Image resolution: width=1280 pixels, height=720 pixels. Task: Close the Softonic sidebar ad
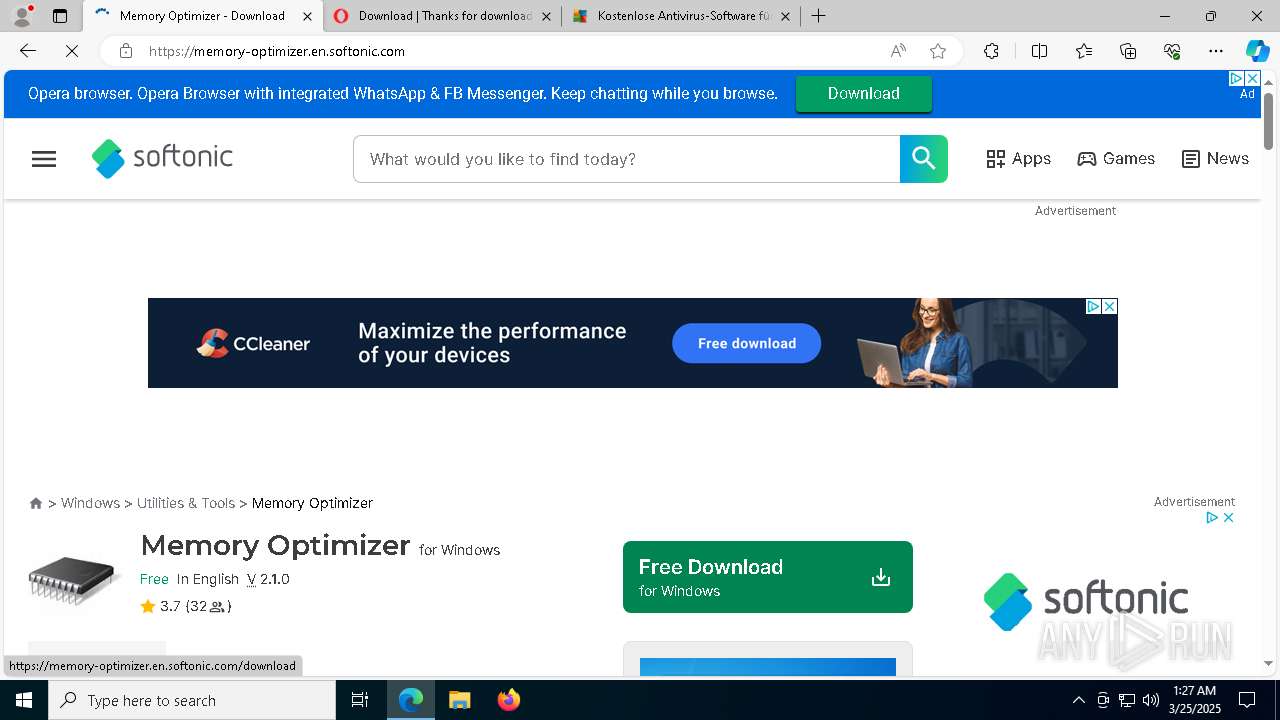click(1229, 517)
